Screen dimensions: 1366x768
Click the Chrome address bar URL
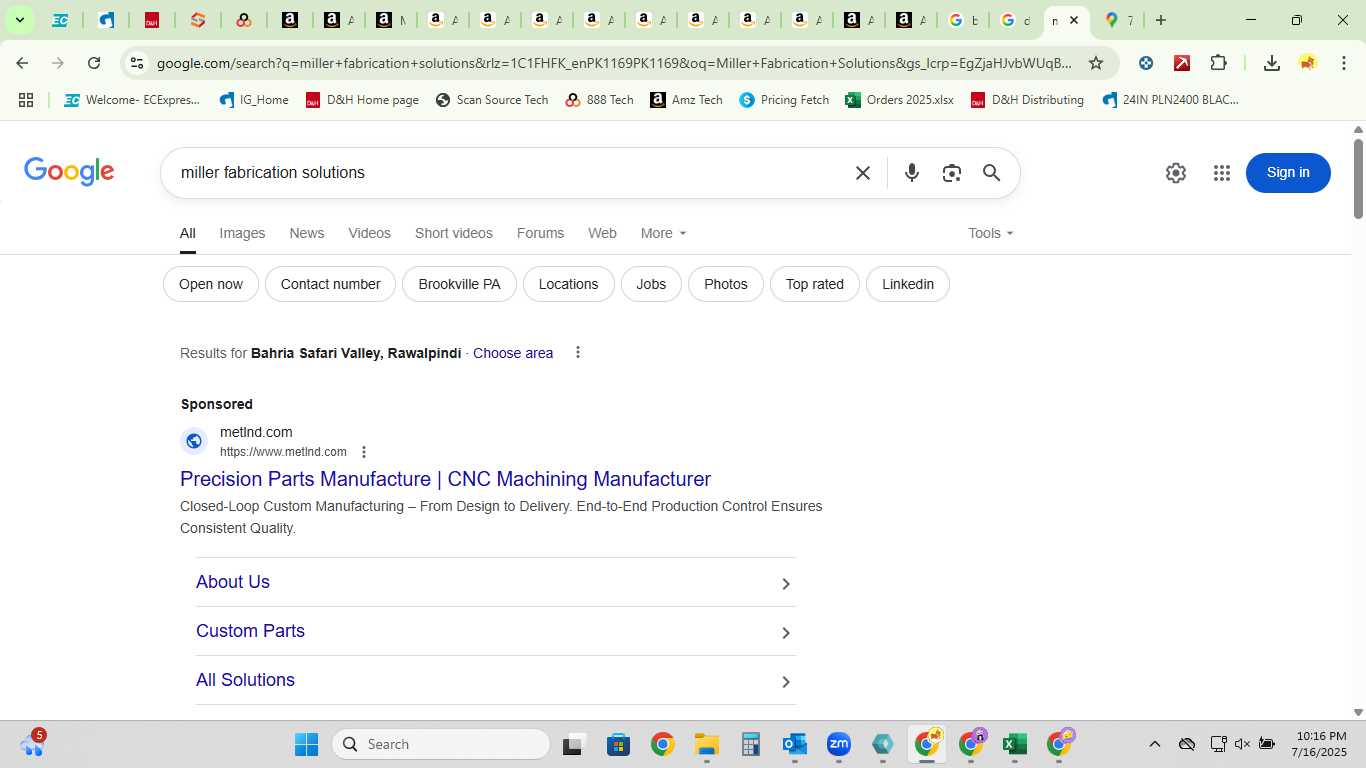pyautogui.click(x=614, y=63)
